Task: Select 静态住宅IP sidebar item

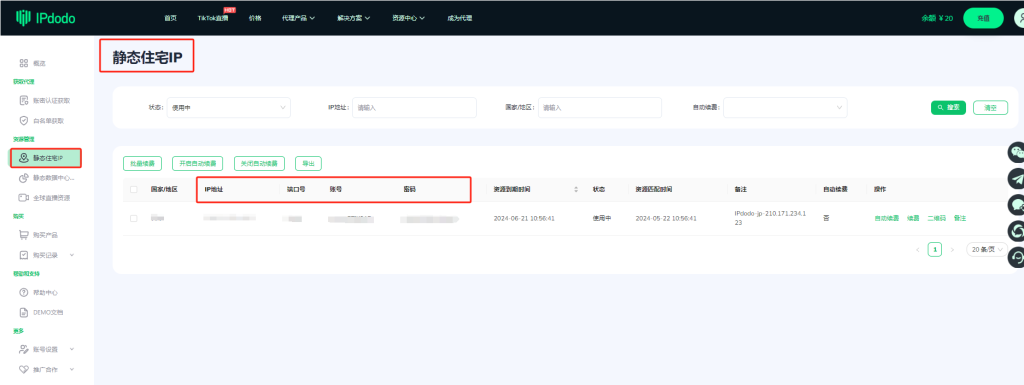Action: [x=45, y=158]
